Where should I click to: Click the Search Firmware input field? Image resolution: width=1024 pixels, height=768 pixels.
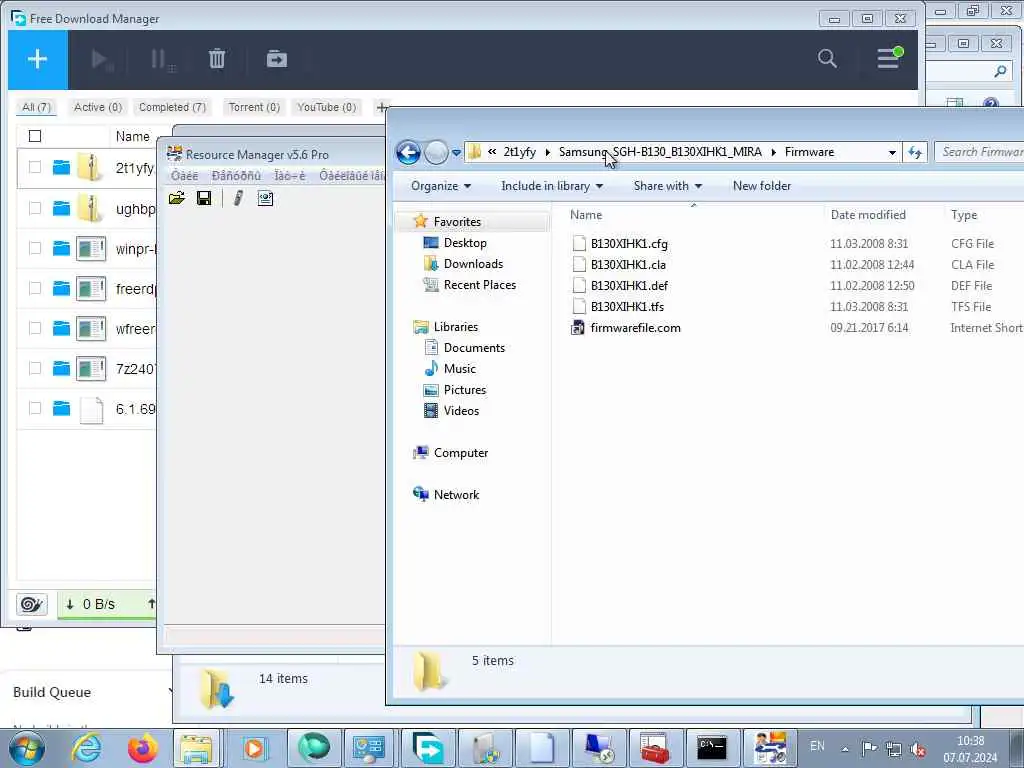click(980, 152)
